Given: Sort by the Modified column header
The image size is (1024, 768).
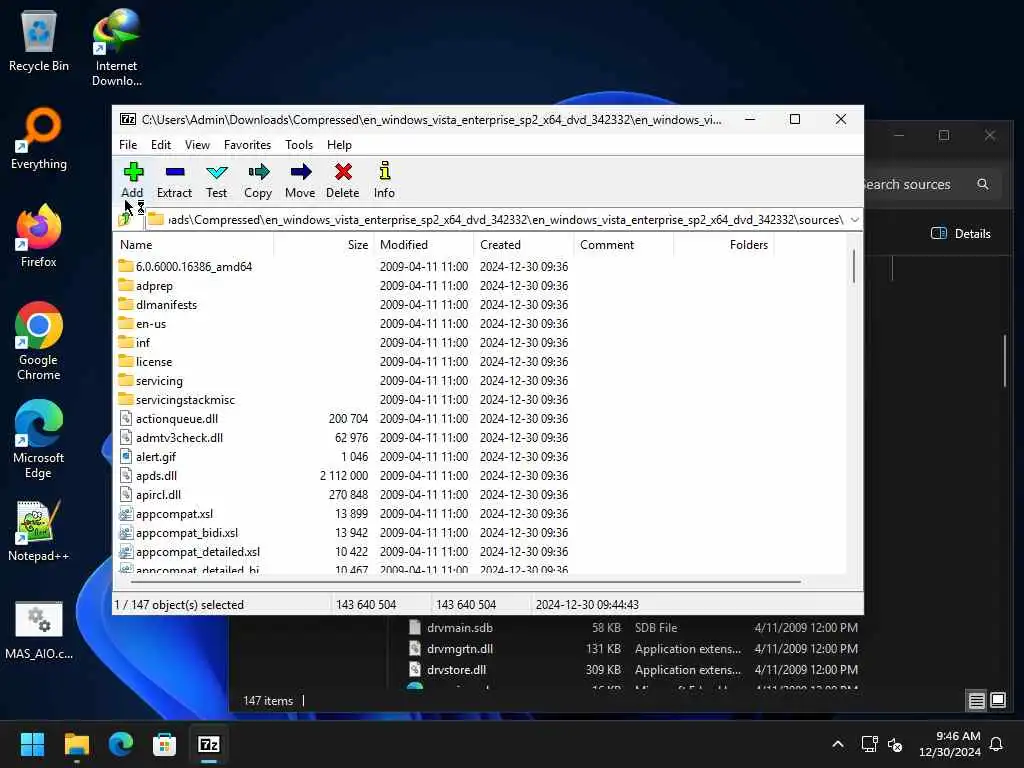Looking at the screenshot, I should pyautogui.click(x=424, y=245).
